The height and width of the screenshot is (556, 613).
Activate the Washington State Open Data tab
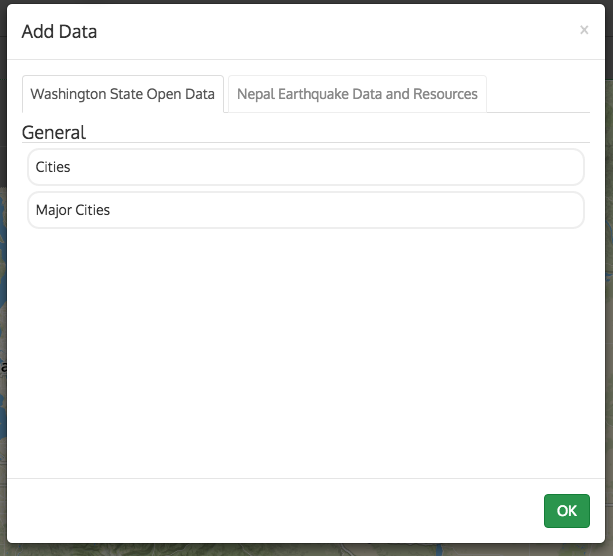[x=122, y=94]
